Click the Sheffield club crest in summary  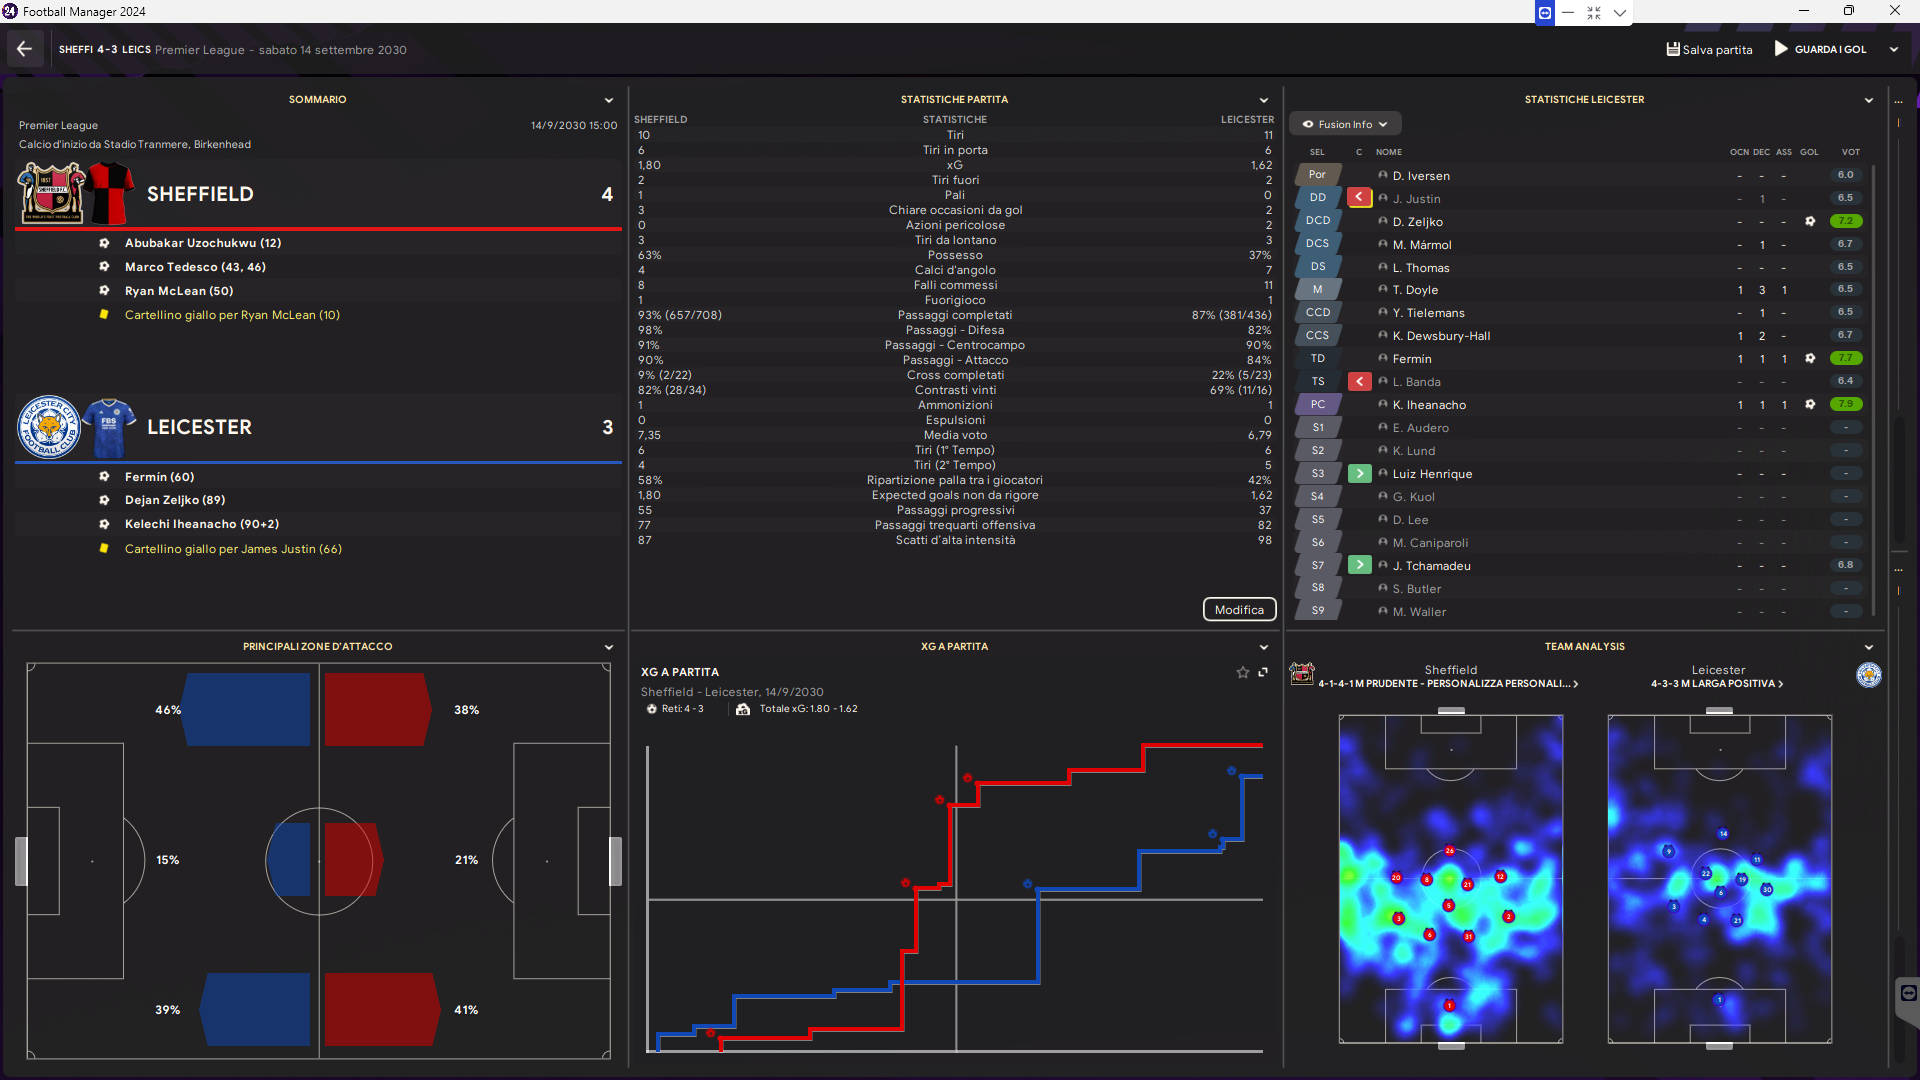pos(50,193)
